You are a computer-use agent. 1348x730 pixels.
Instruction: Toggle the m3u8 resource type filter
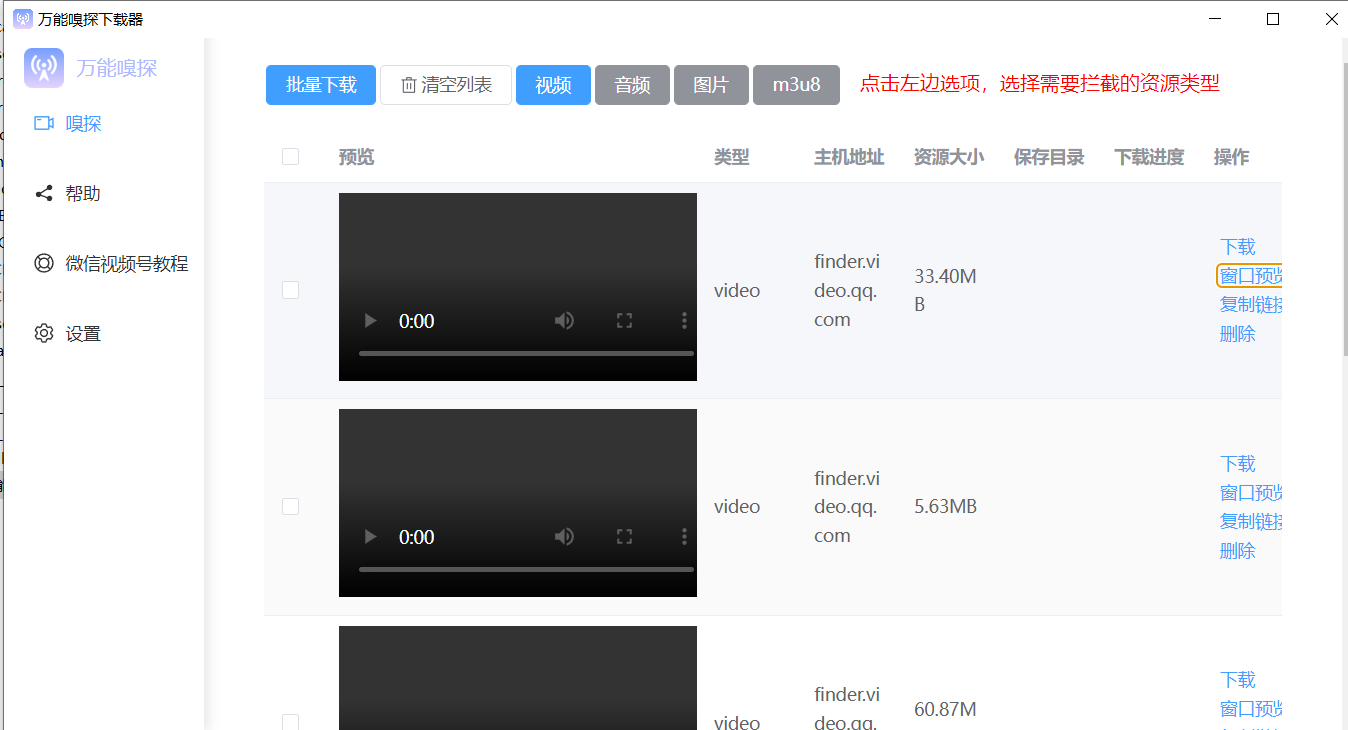[x=796, y=85]
